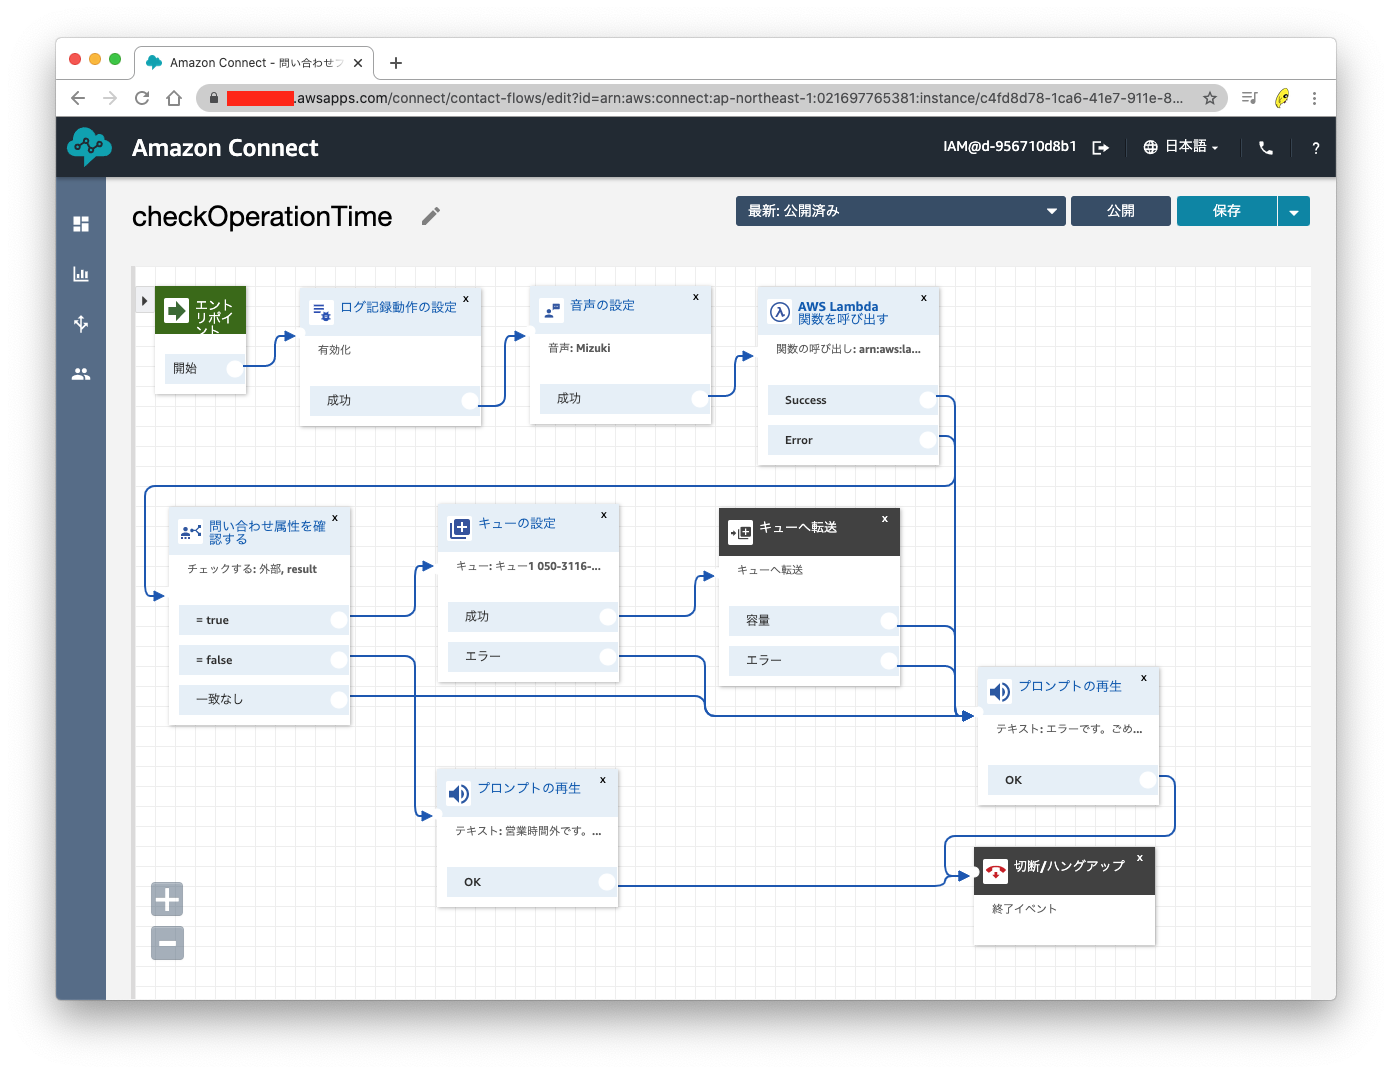Click 音声: Mizuki text in voice block
1392x1074 pixels.
click(x=579, y=348)
